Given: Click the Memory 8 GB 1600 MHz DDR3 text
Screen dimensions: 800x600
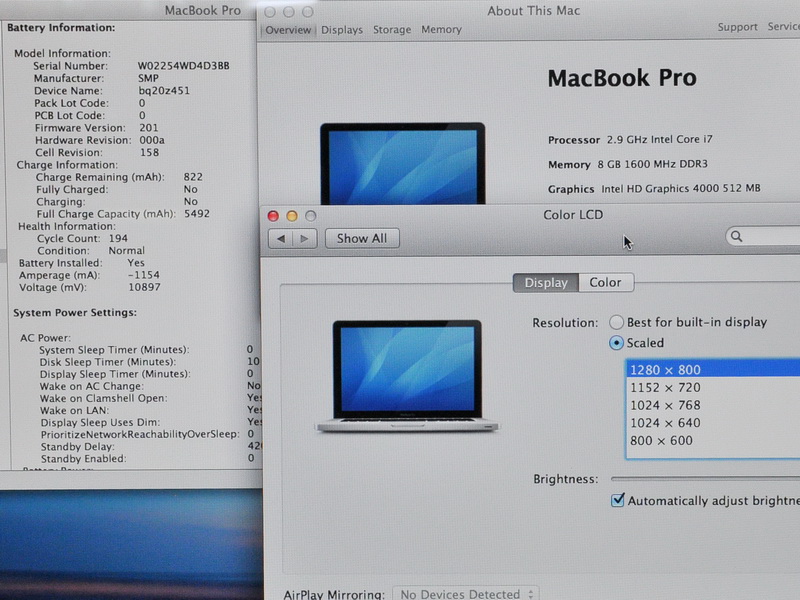Looking at the screenshot, I should coord(628,164).
